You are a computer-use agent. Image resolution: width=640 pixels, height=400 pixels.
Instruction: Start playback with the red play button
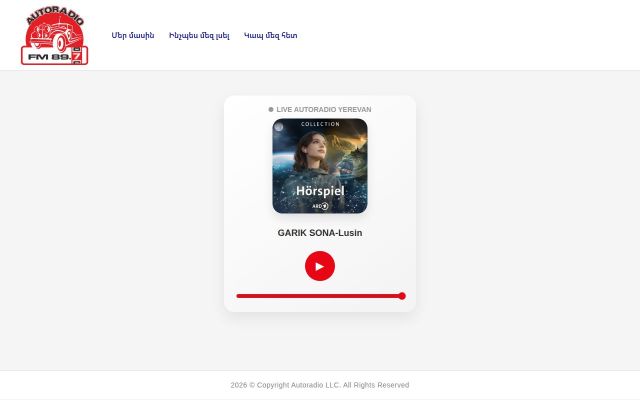point(320,266)
